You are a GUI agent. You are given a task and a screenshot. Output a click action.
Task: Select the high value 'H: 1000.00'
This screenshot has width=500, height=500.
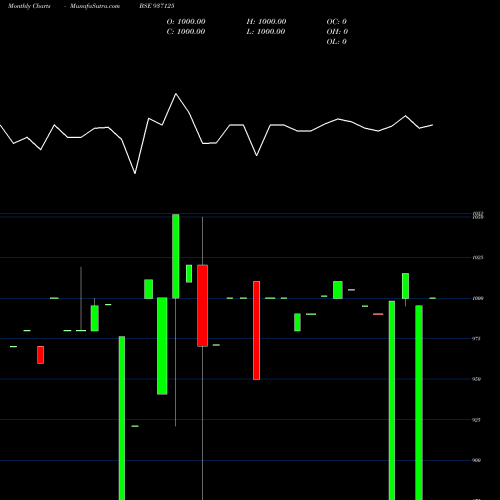coord(266,22)
